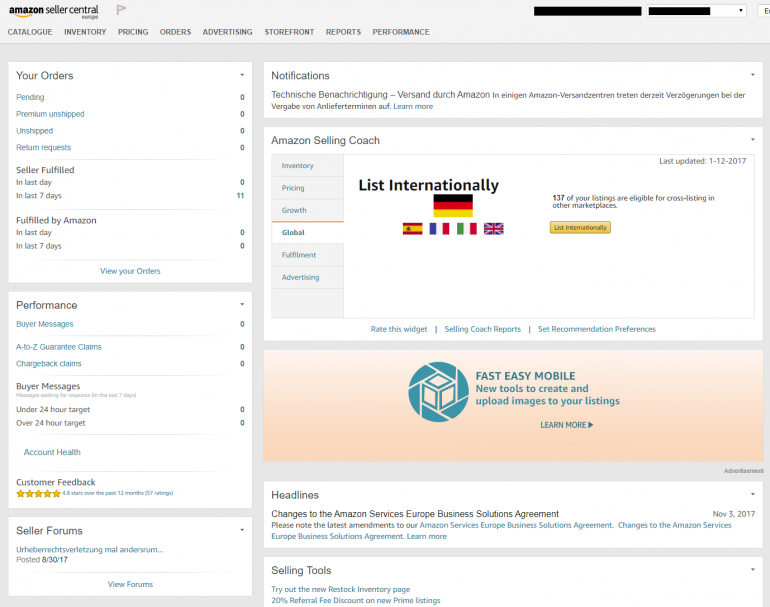Click Rate this widget link
770x607 pixels.
pos(399,329)
